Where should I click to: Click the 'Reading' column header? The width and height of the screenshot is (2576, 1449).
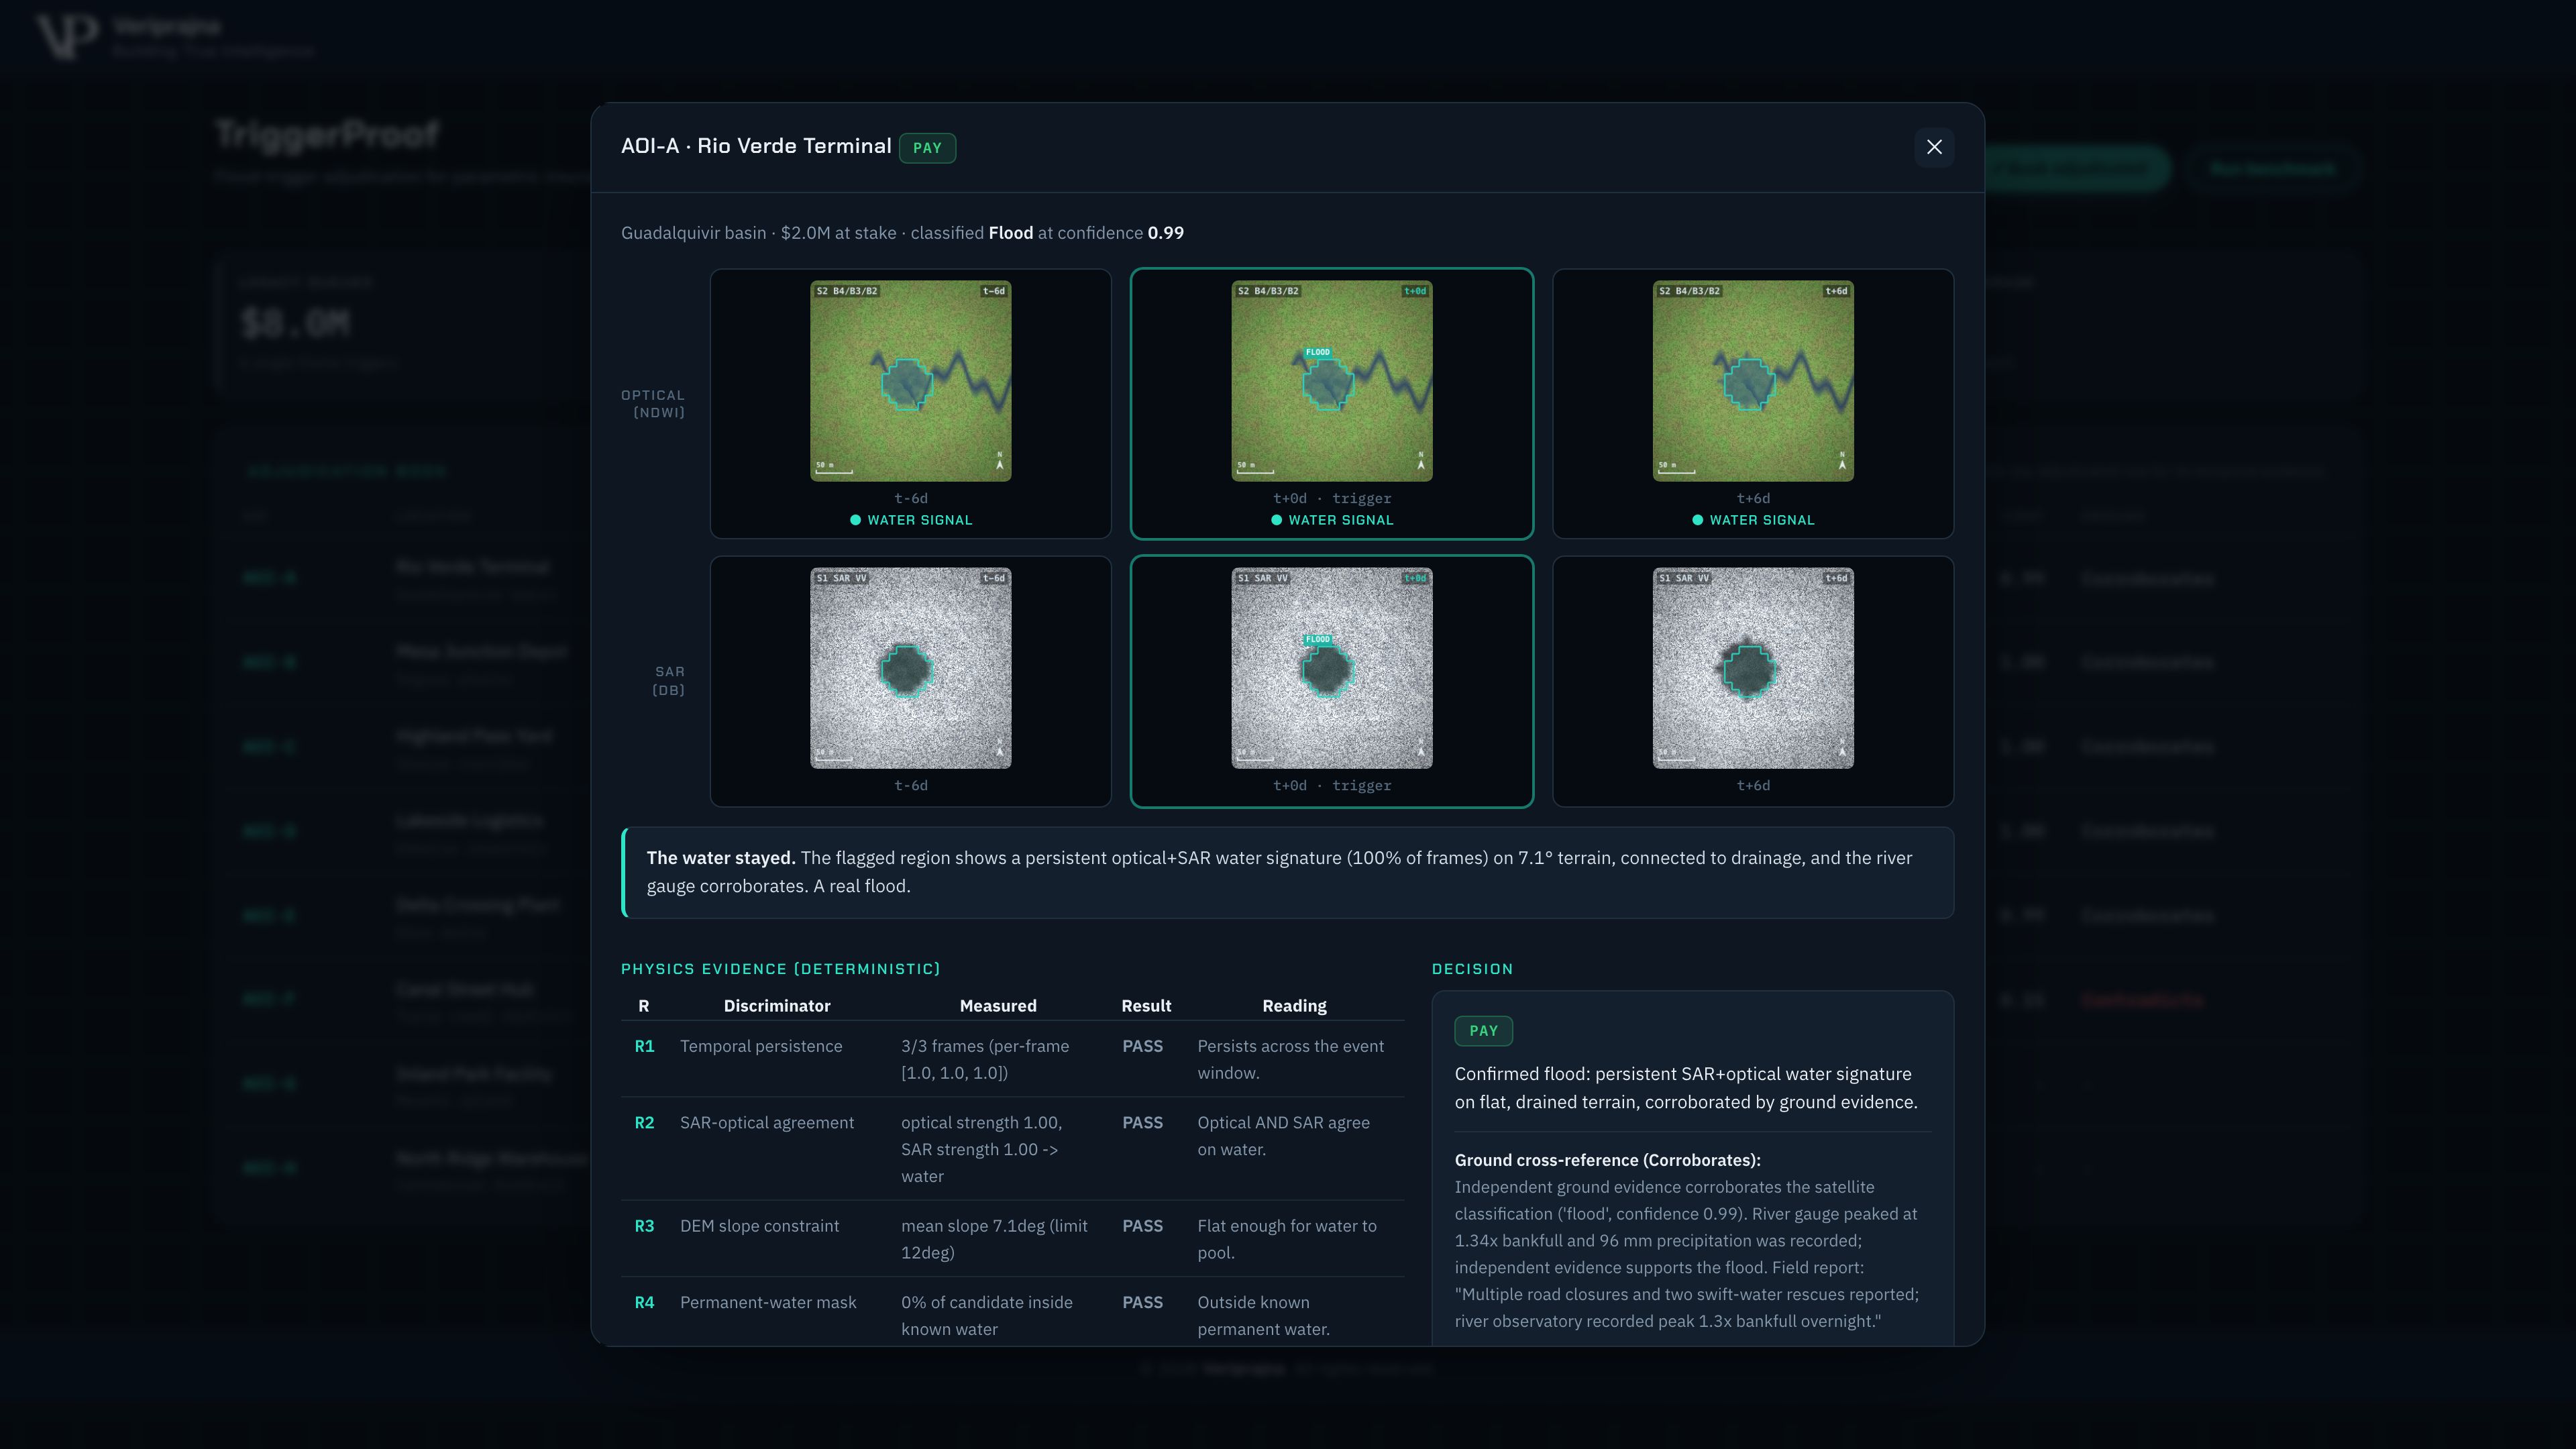click(x=1294, y=1006)
